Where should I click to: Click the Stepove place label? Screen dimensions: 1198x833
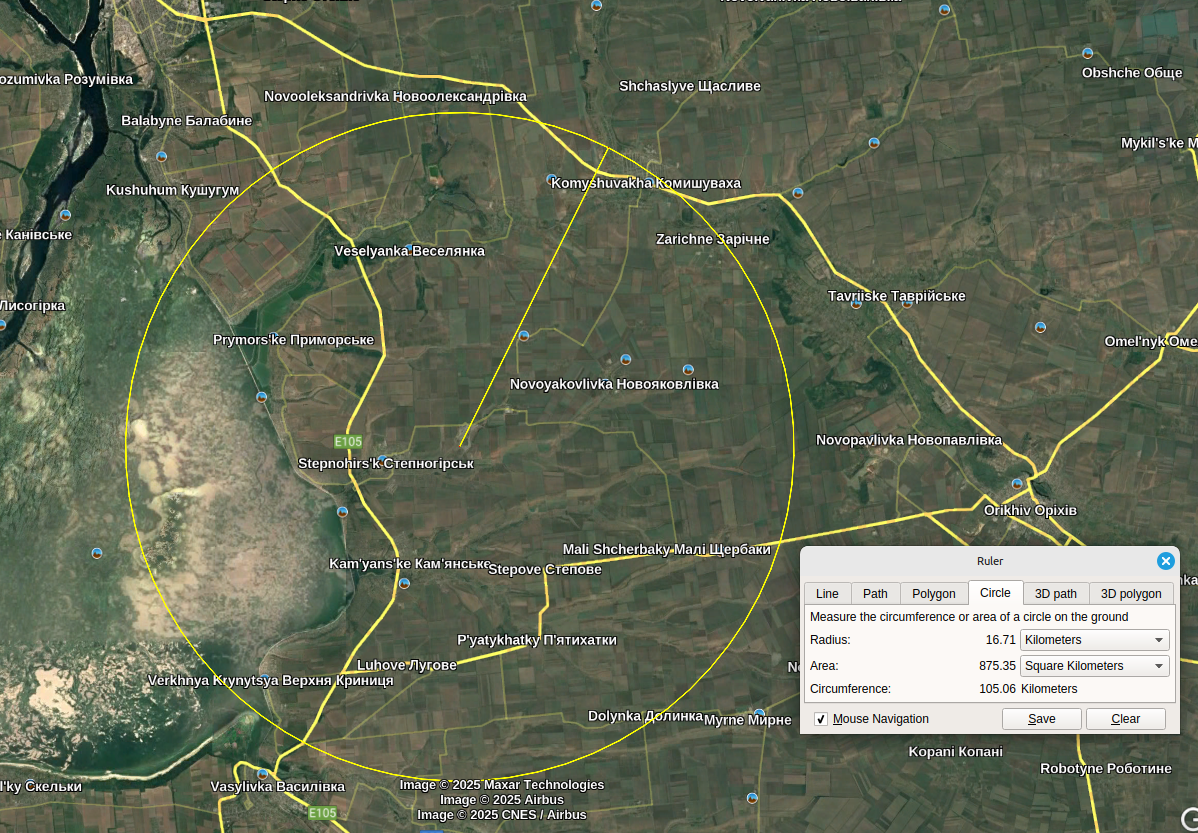(x=545, y=569)
